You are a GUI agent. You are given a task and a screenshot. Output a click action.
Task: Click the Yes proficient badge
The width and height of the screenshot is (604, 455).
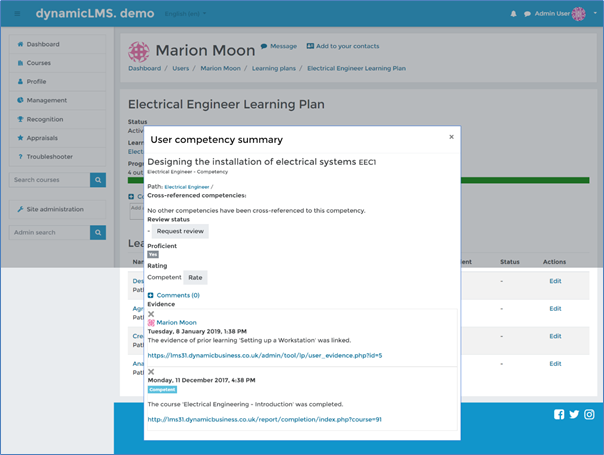pyautogui.click(x=153, y=255)
